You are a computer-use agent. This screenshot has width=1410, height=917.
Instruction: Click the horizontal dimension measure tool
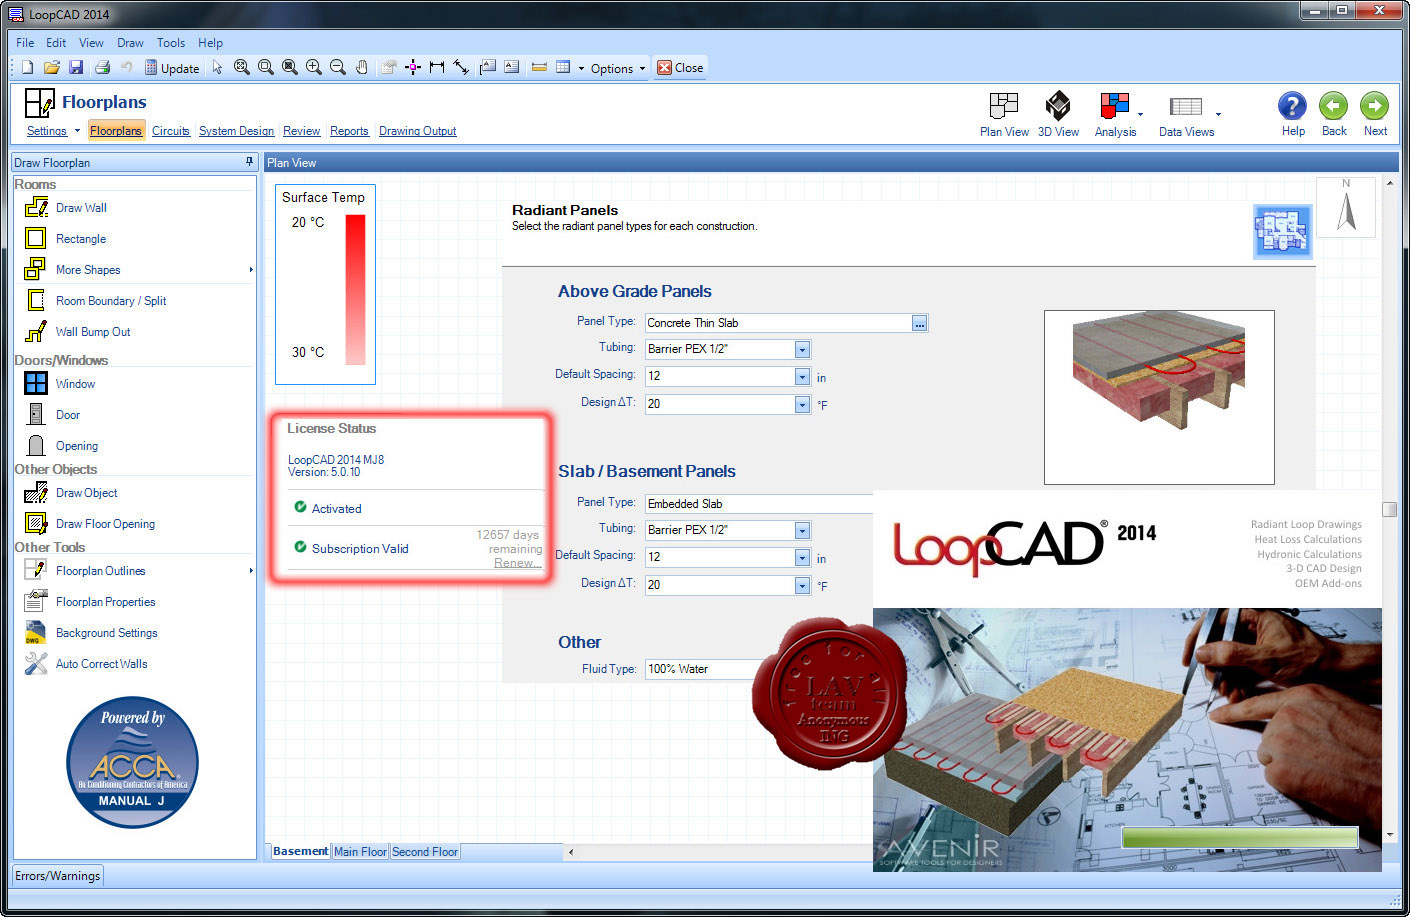437,67
